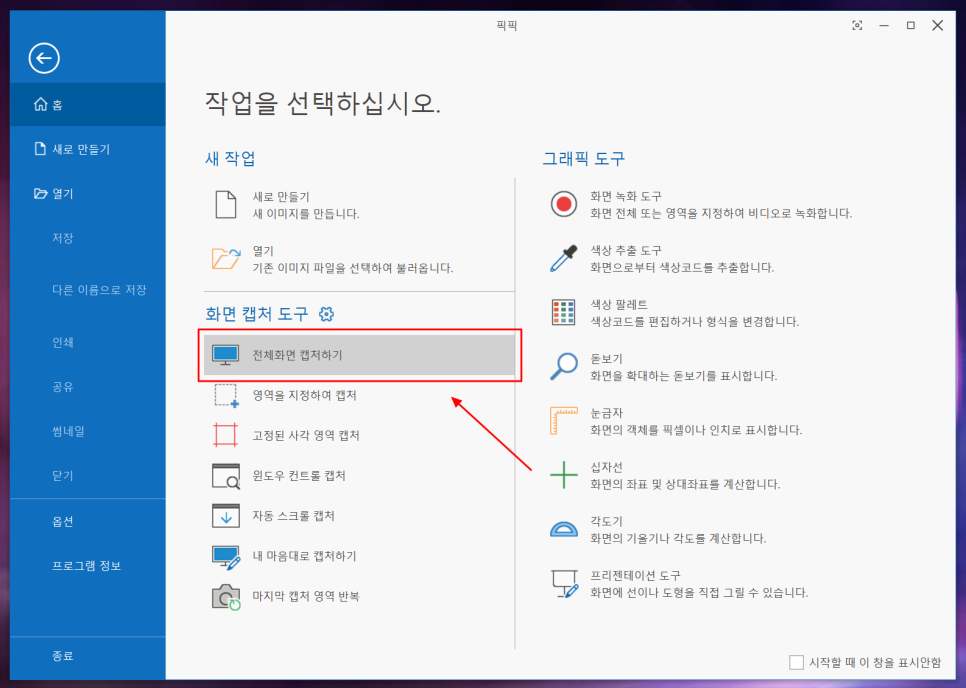Click the back arrow circle icon
The width and height of the screenshot is (966, 688).
coord(44,59)
